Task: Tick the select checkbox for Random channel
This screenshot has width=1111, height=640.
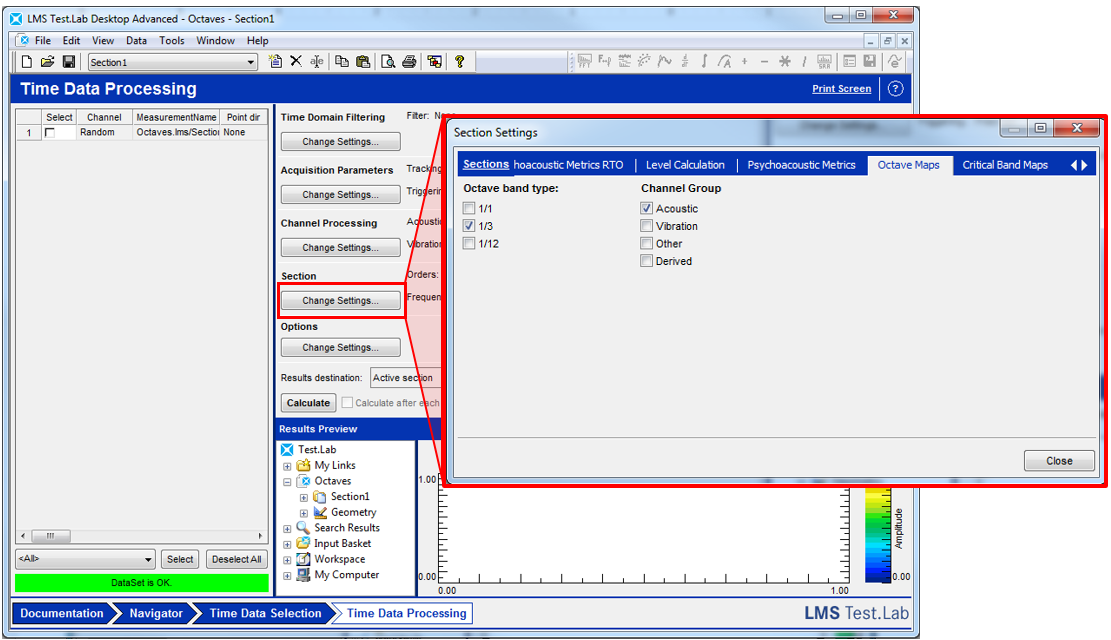Action: [50, 133]
